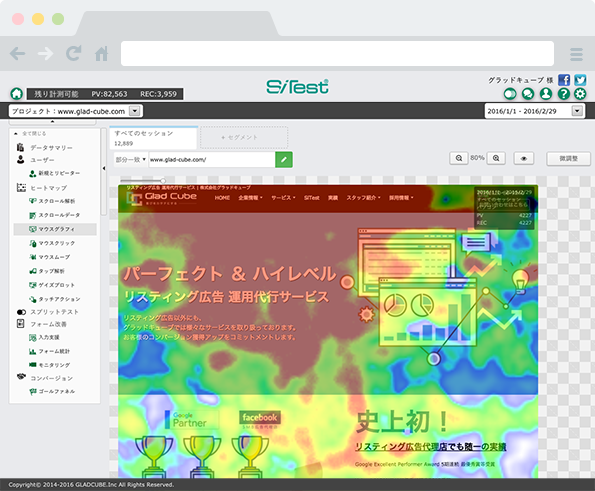
Task: Click the browser forward arrow
Action: 46,54
